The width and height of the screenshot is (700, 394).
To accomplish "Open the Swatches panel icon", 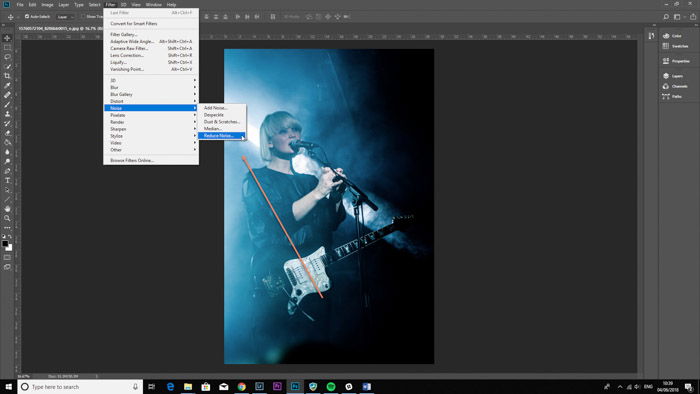I will [x=666, y=46].
